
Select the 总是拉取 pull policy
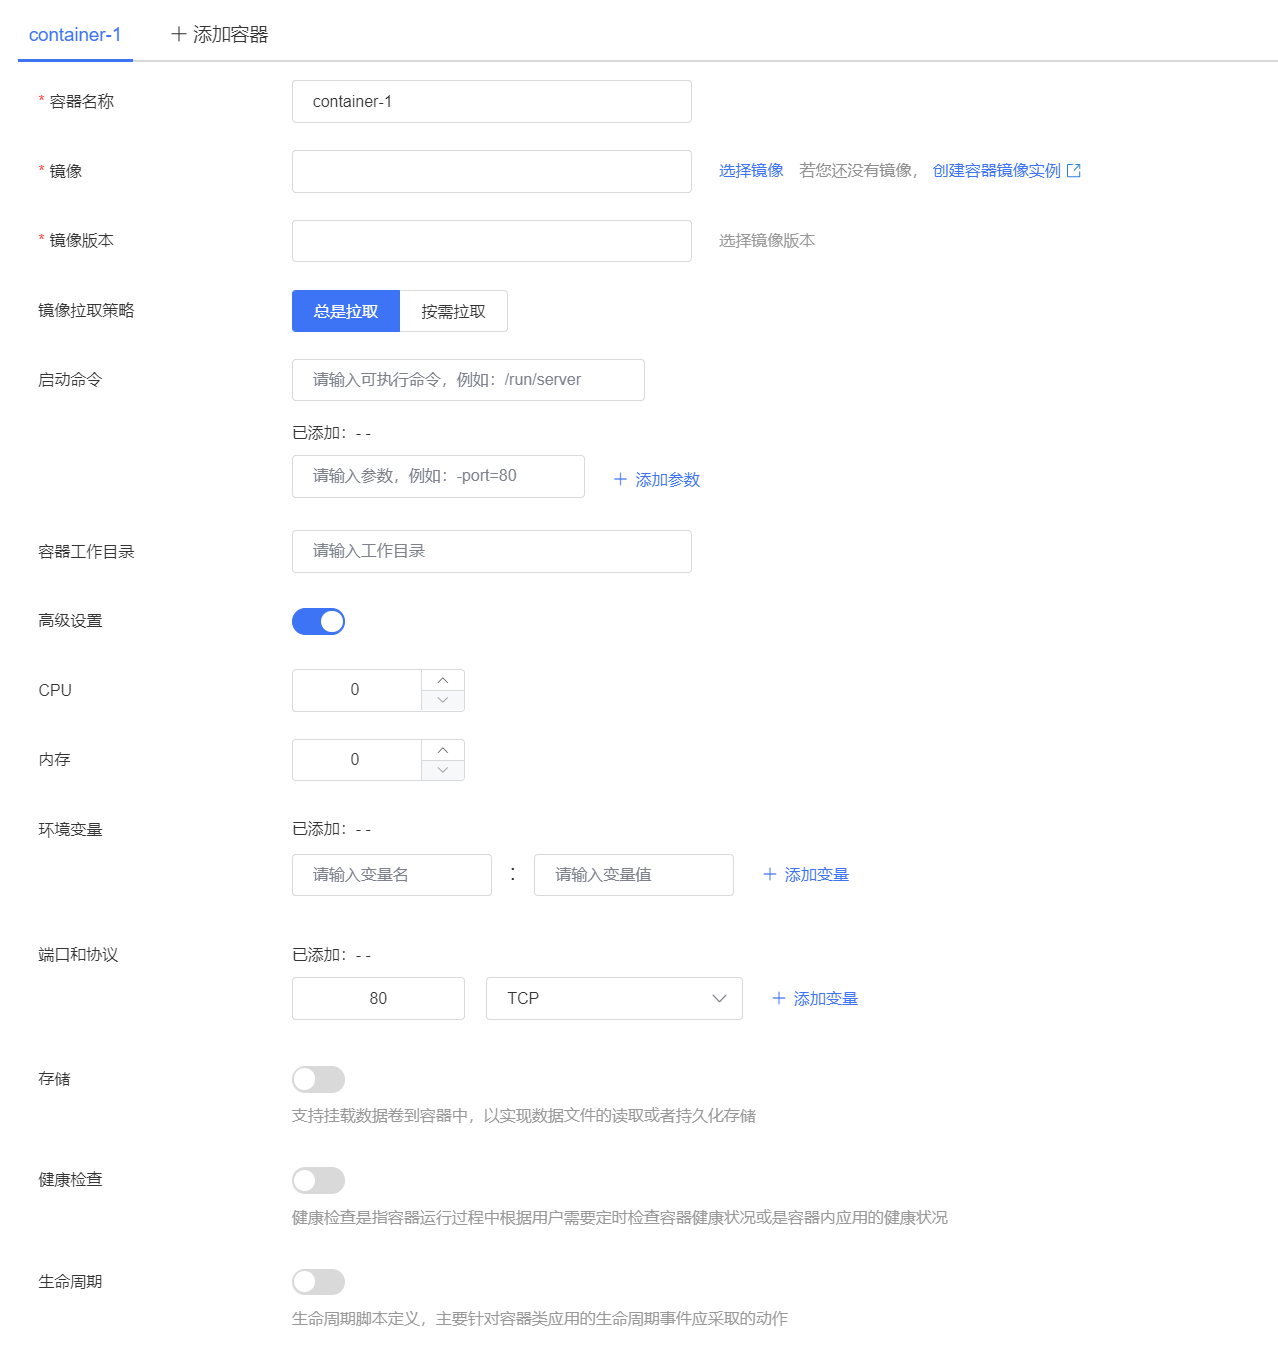(346, 311)
